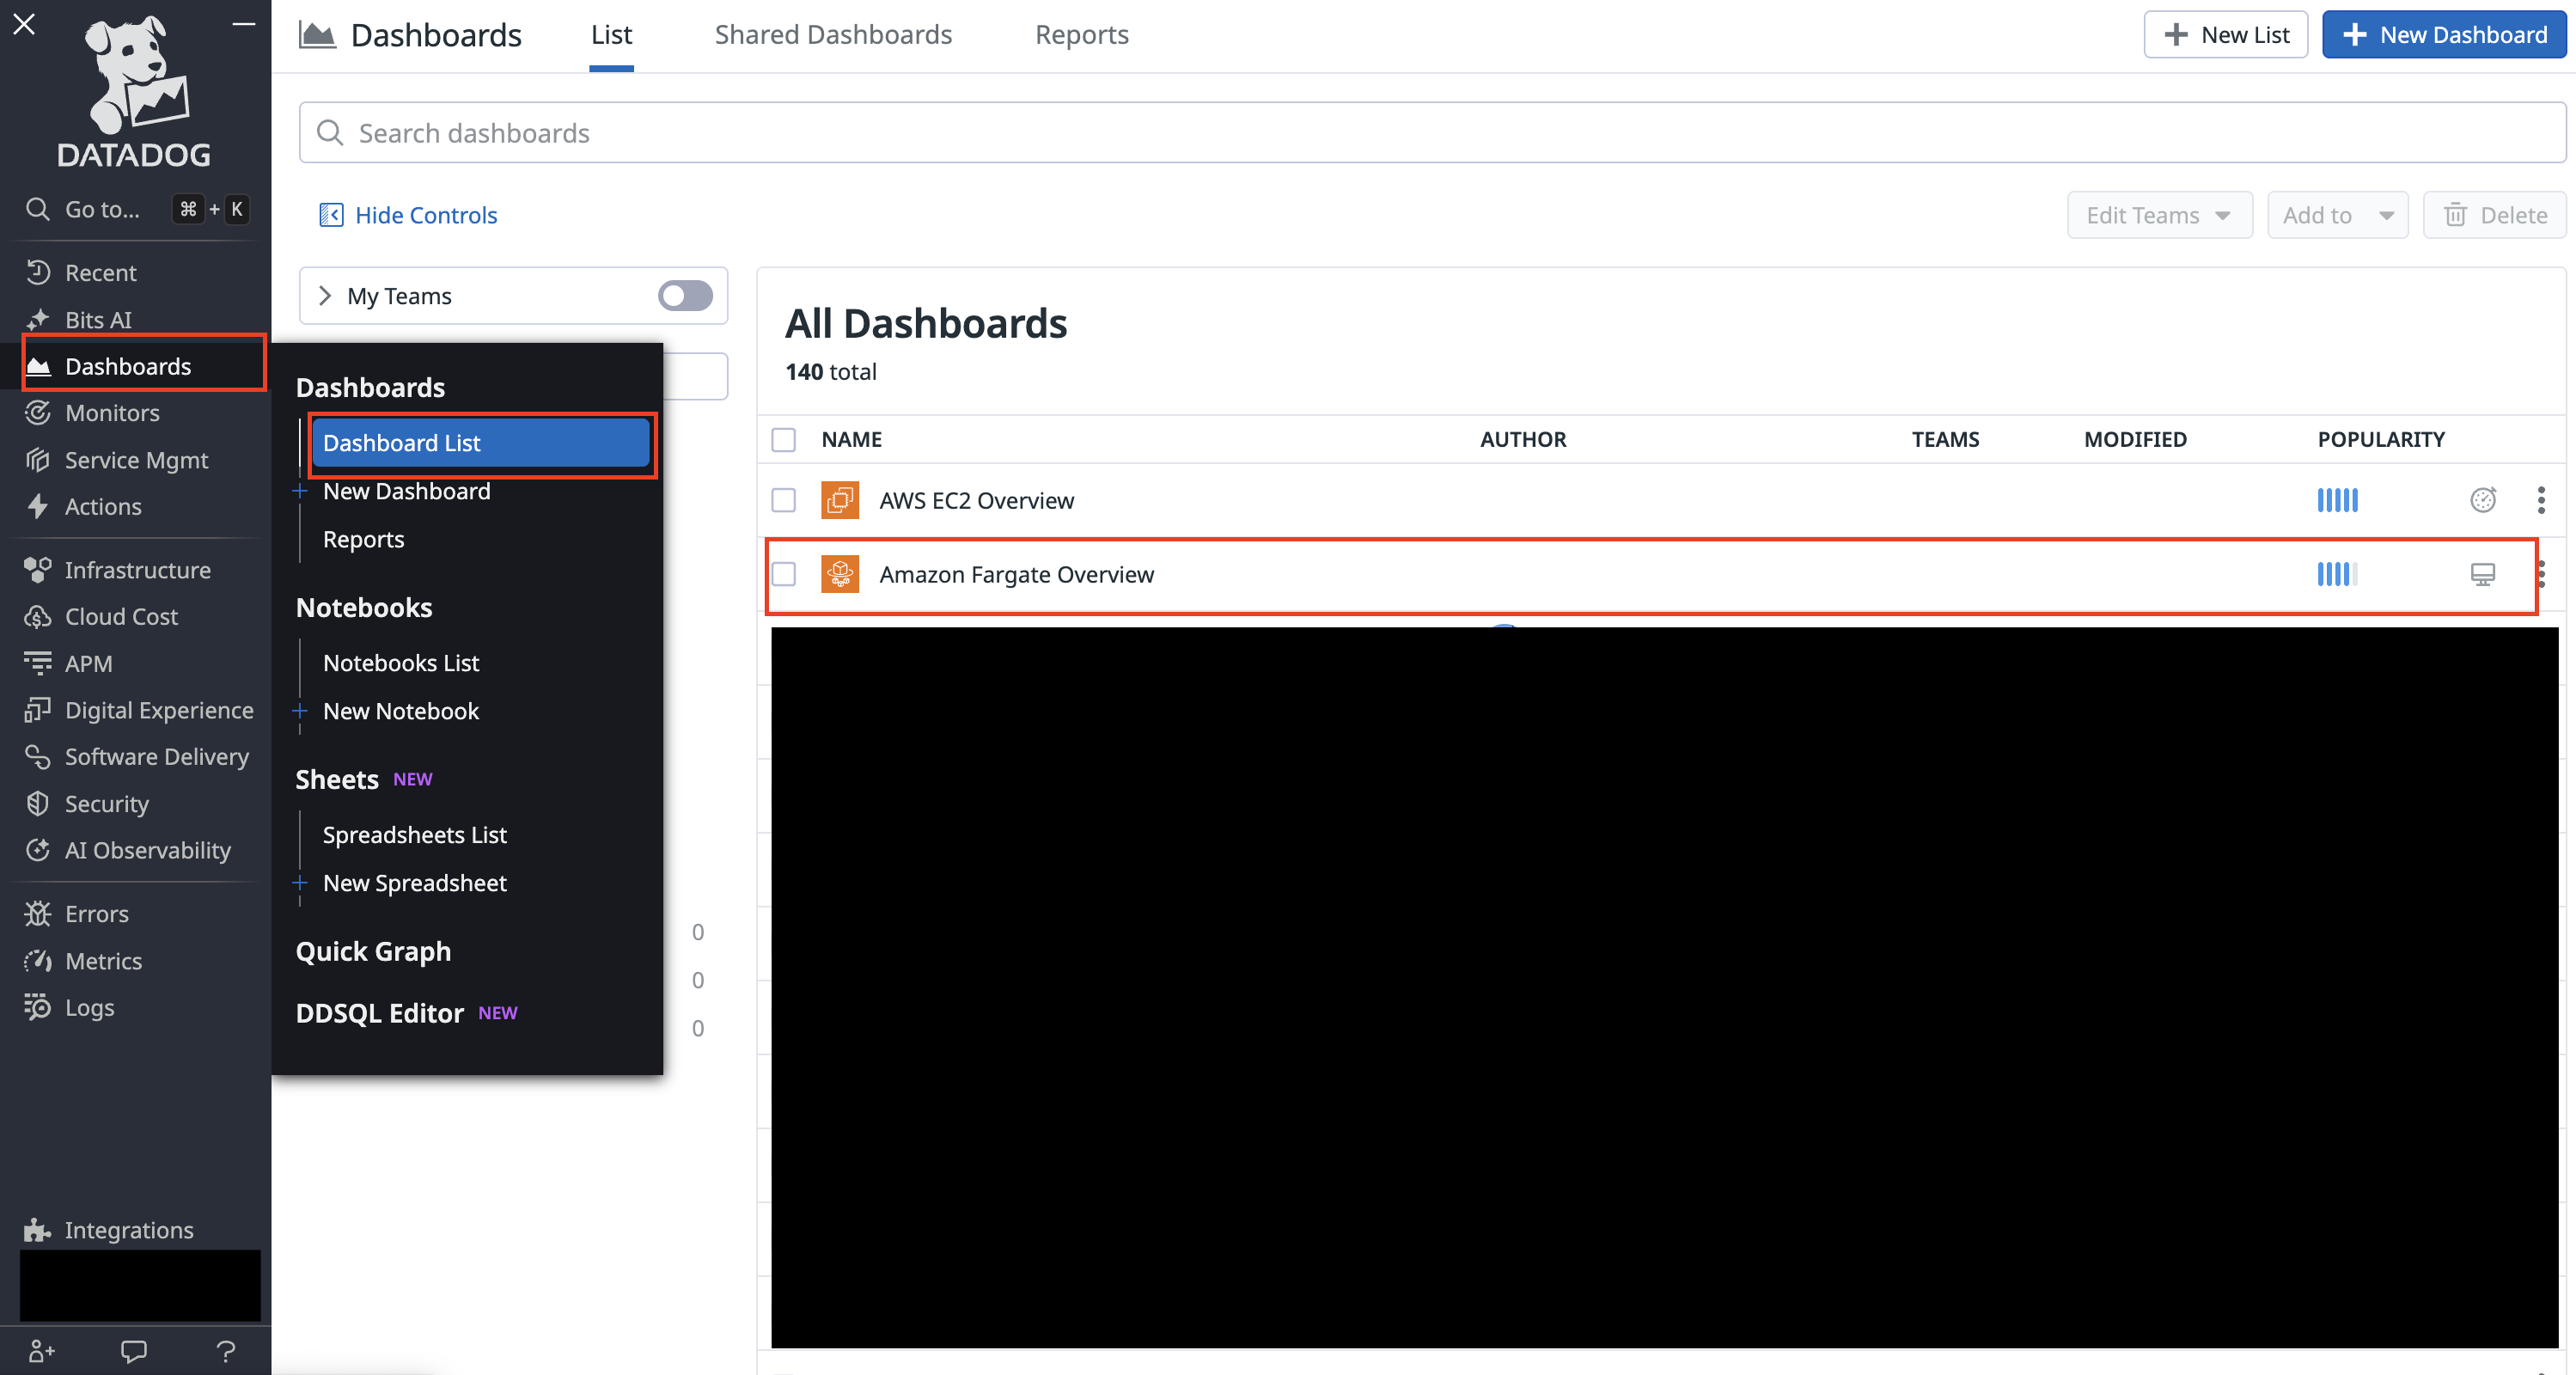The height and width of the screenshot is (1375, 2576).
Task: Switch to the Shared Dashboards tab
Action: (832, 35)
